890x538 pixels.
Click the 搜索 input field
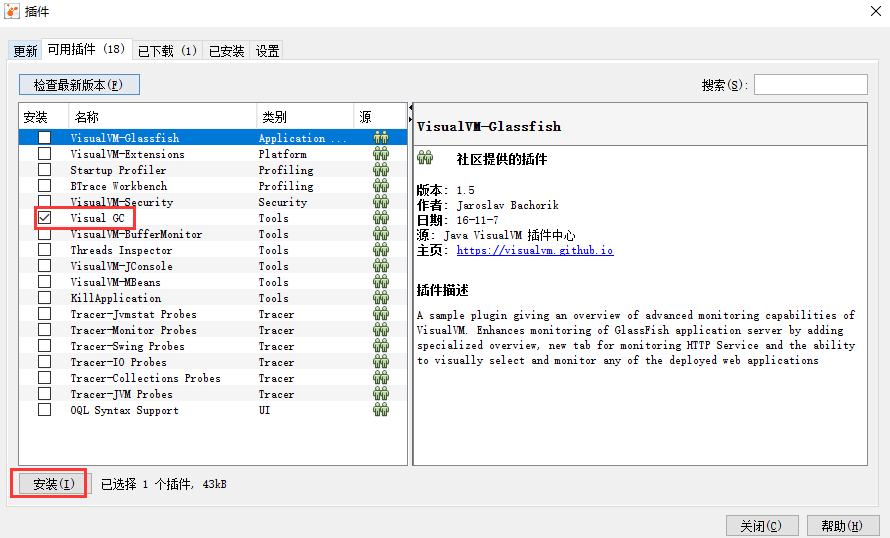(811, 85)
